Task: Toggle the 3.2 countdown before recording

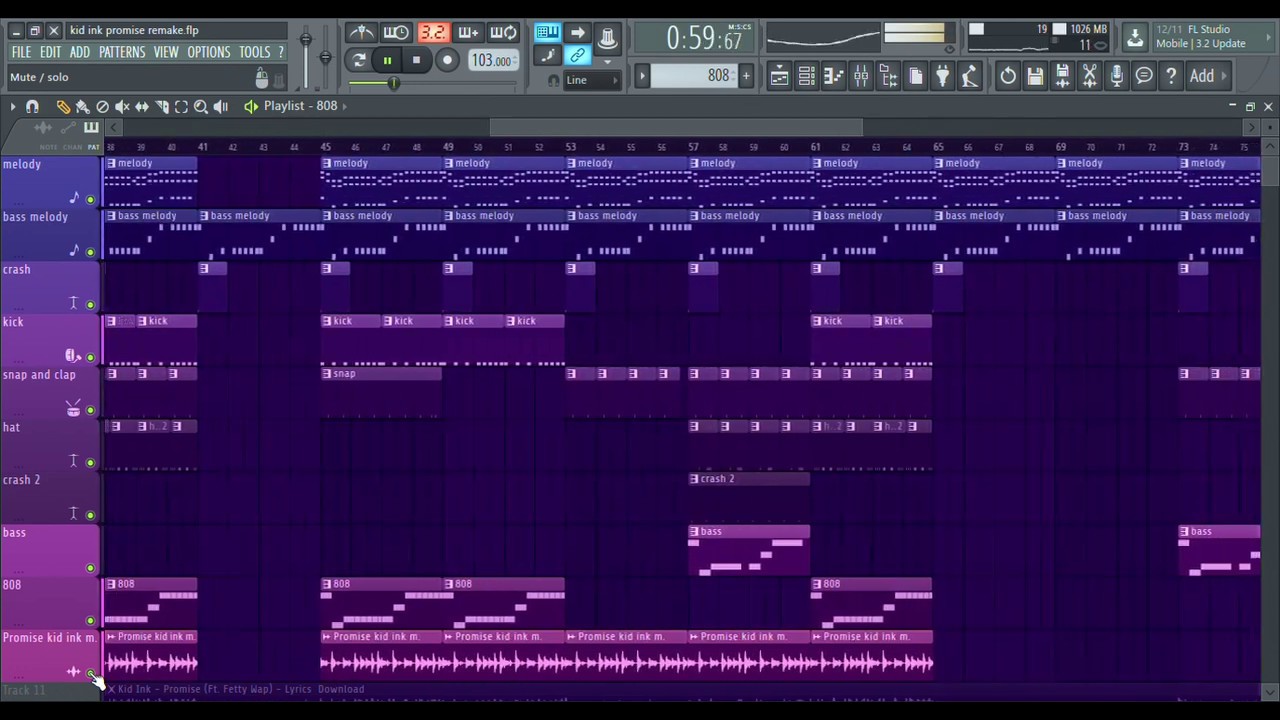Action: (432, 33)
